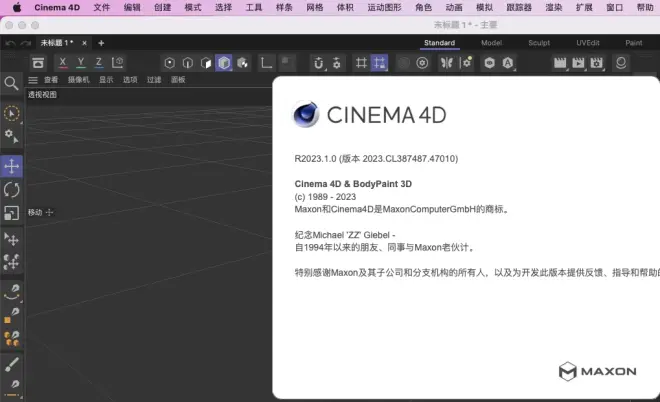The image size is (660, 402).
Task: Click the new tab plus button
Action: (101, 43)
